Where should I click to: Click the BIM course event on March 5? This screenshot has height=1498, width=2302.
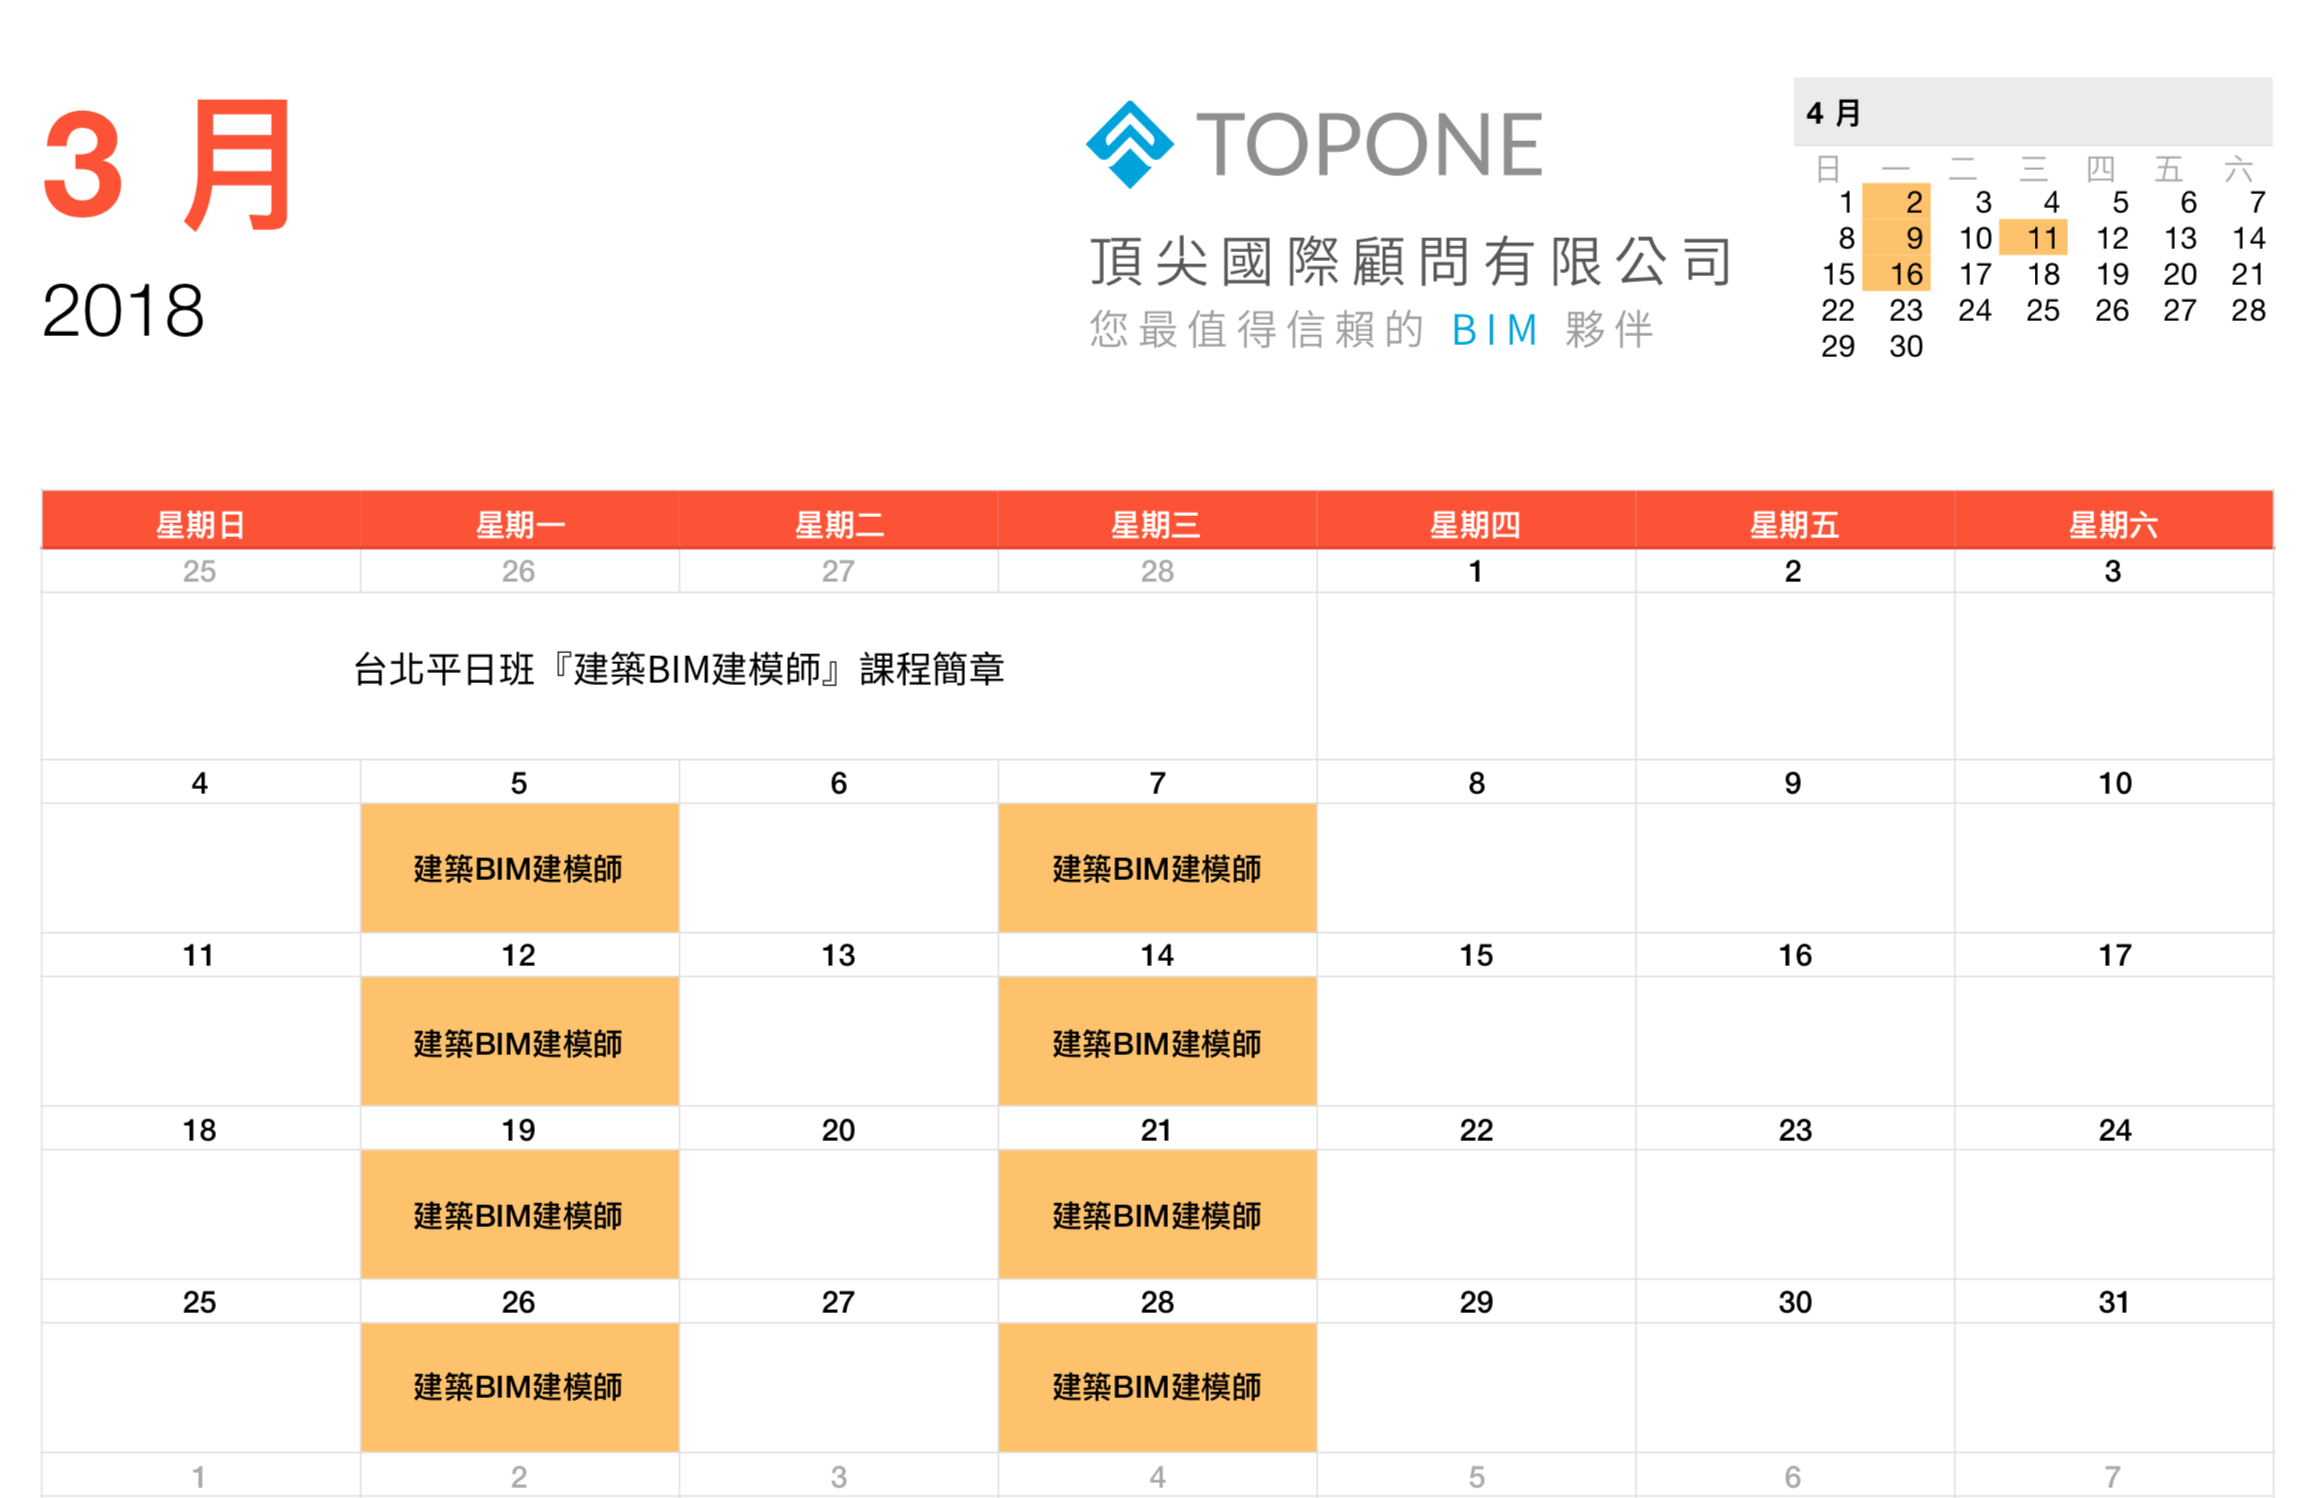click(x=519, y=868)
